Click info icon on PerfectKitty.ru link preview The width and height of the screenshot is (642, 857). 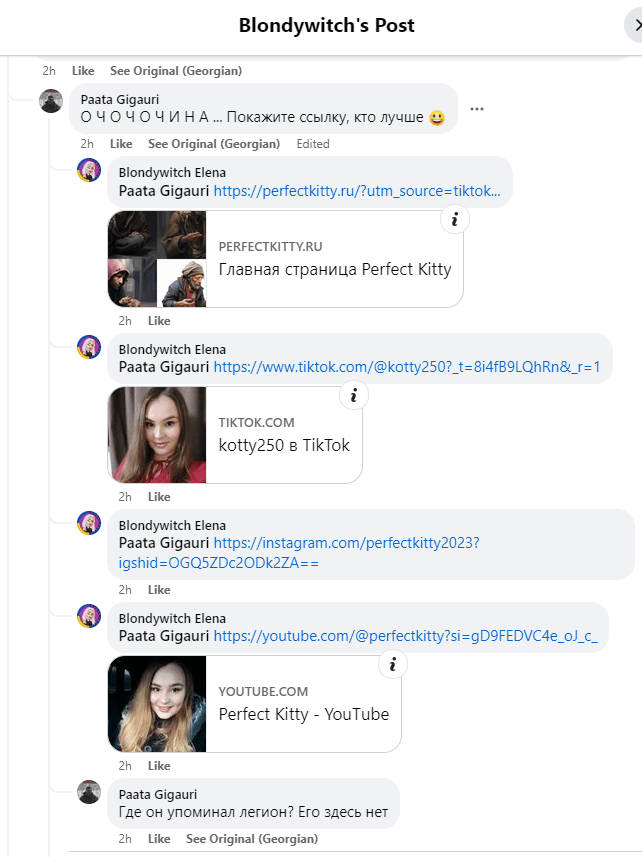point(455,220)
